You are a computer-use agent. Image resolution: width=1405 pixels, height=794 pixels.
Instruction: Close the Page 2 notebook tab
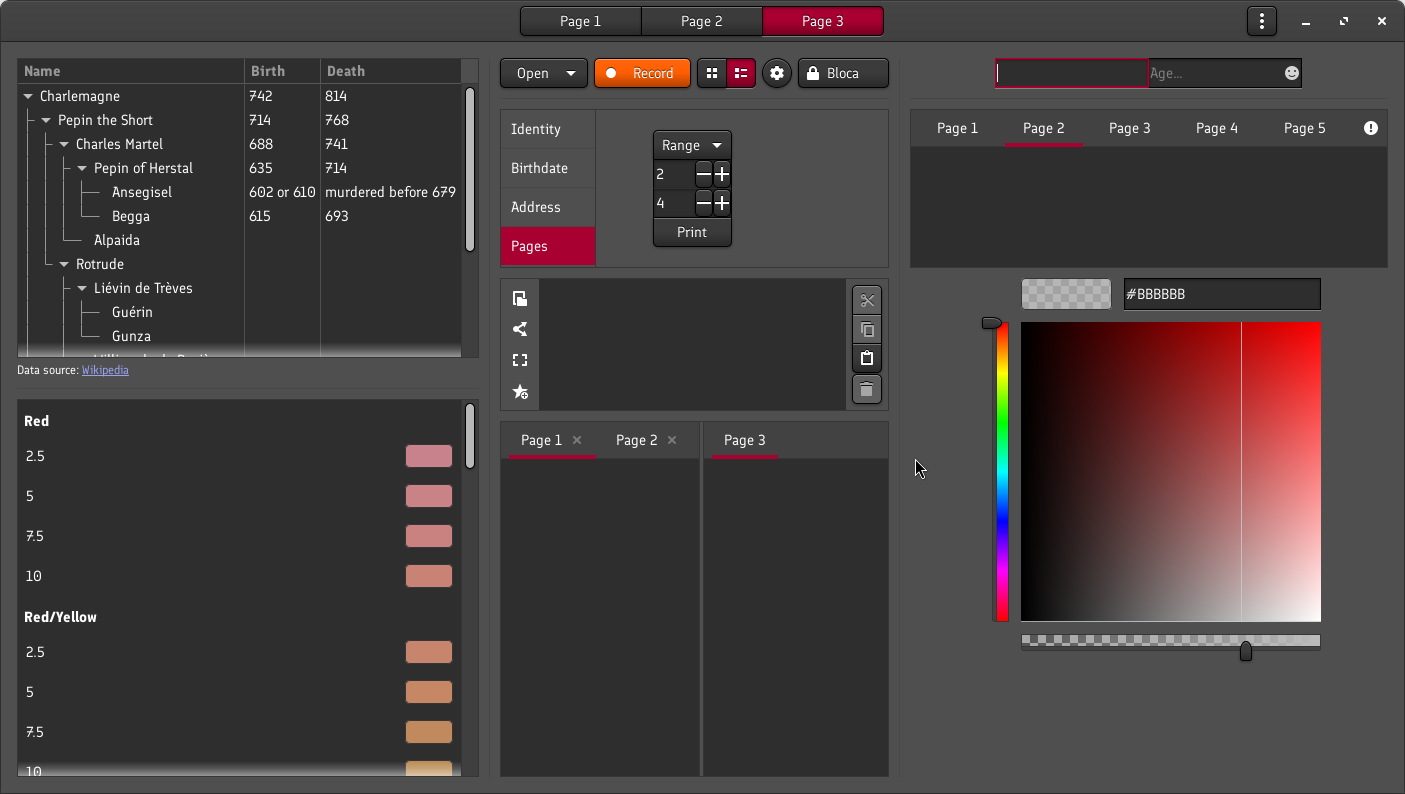(x=672, y=440)
